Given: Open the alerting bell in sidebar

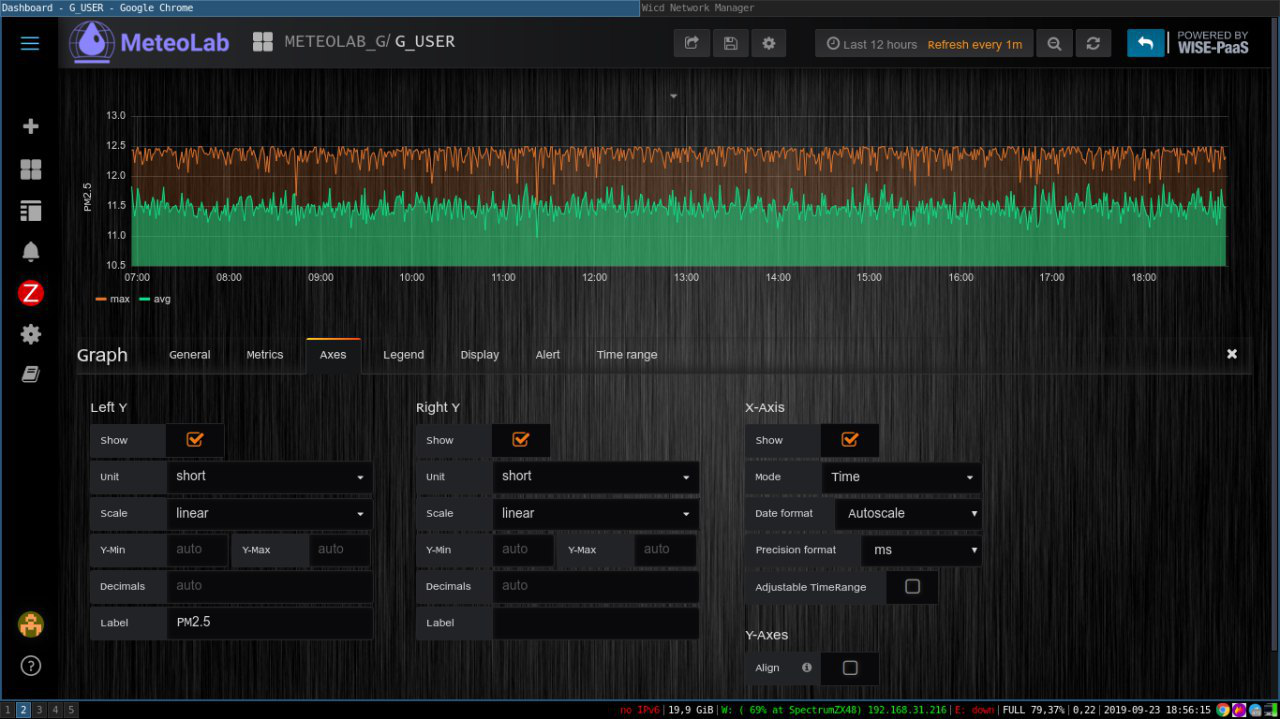Looking at the screenshot, I should click(31, 251).
